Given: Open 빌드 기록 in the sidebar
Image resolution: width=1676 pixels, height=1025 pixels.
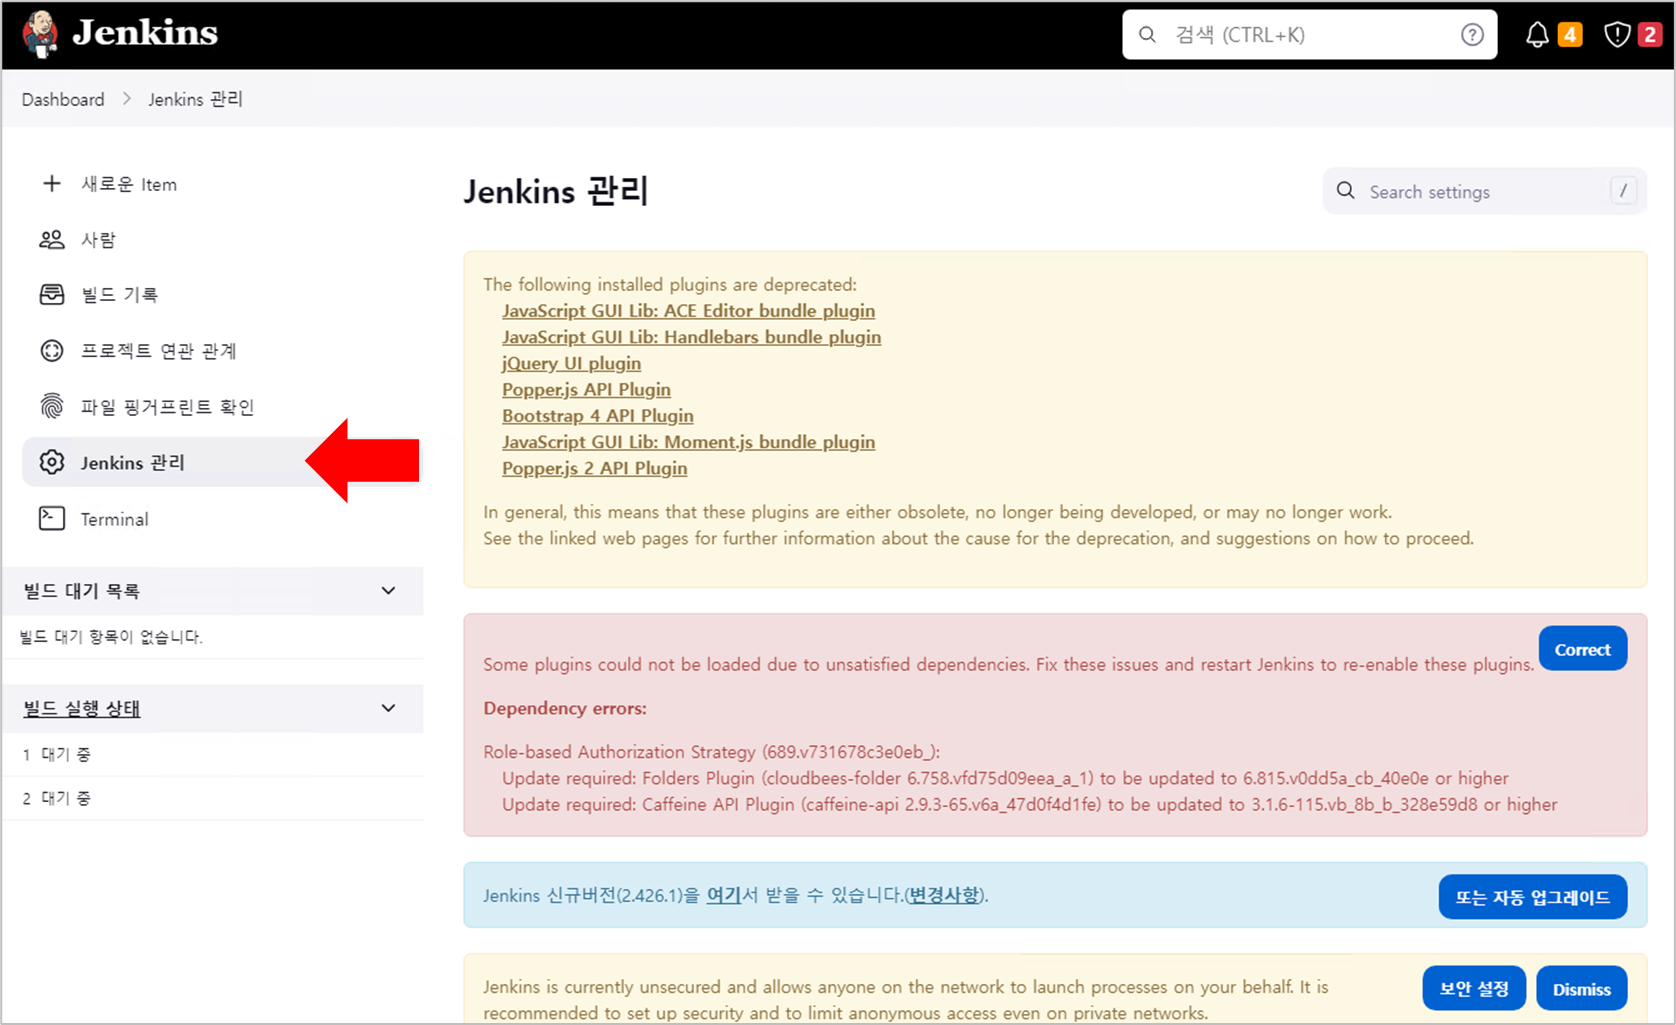Looking at the screenshot, I should [x=222, y=295].
